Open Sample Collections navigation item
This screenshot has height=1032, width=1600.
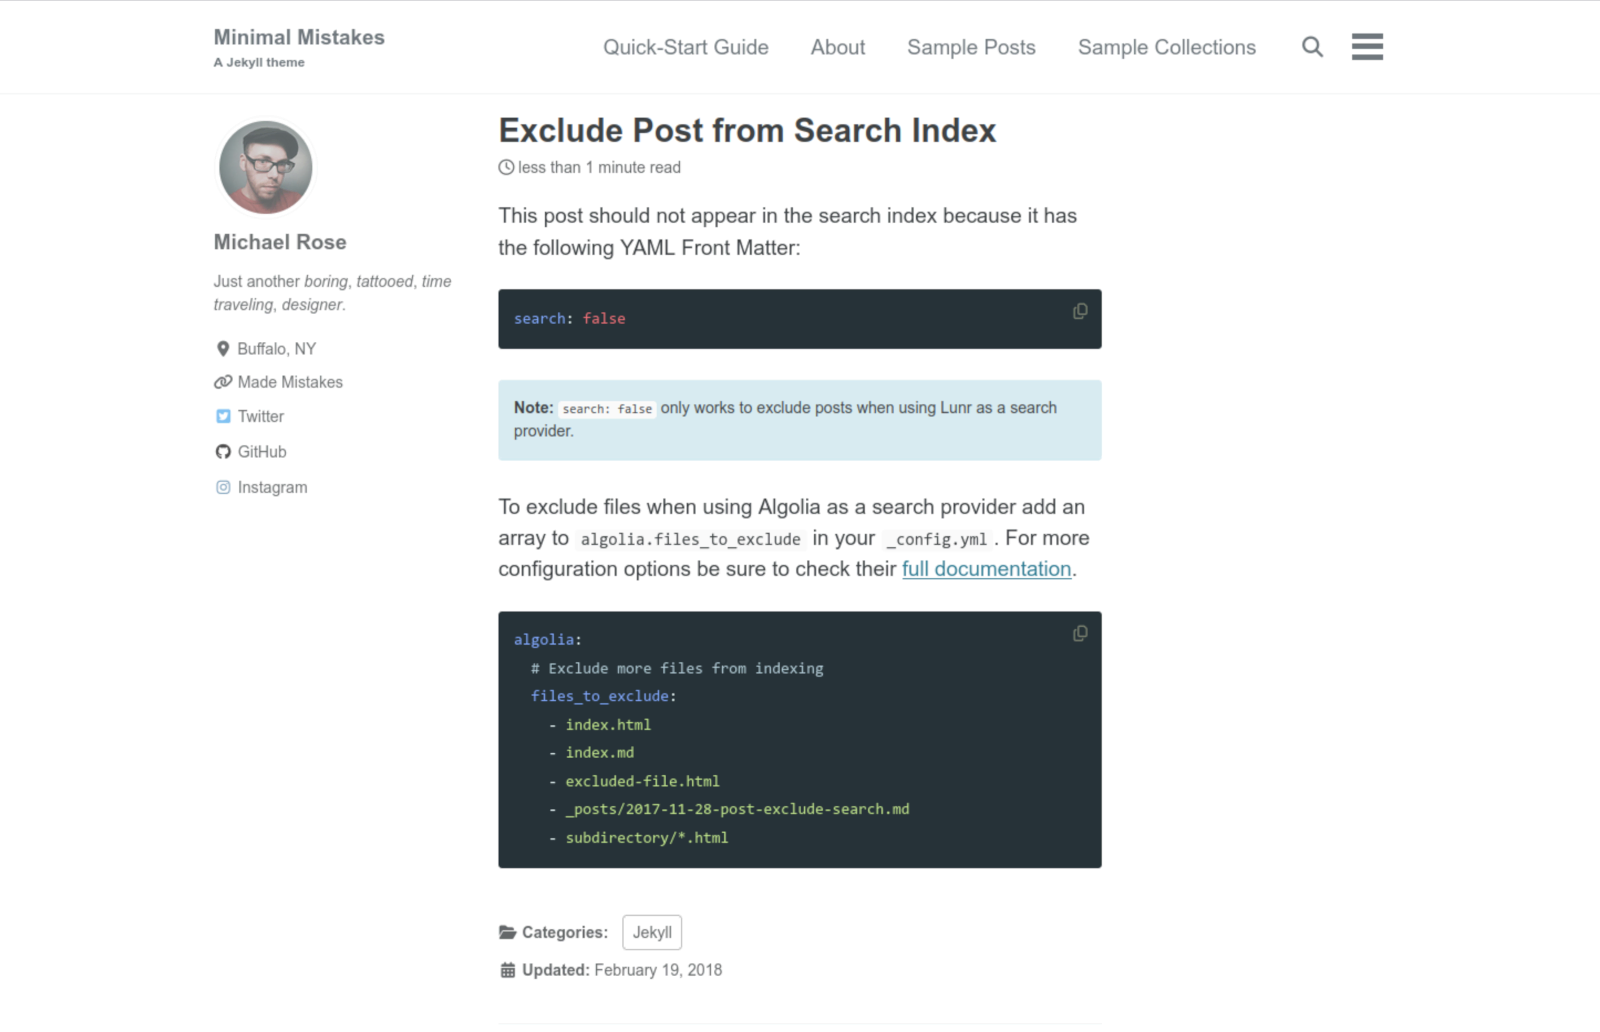pos(1166,47)
